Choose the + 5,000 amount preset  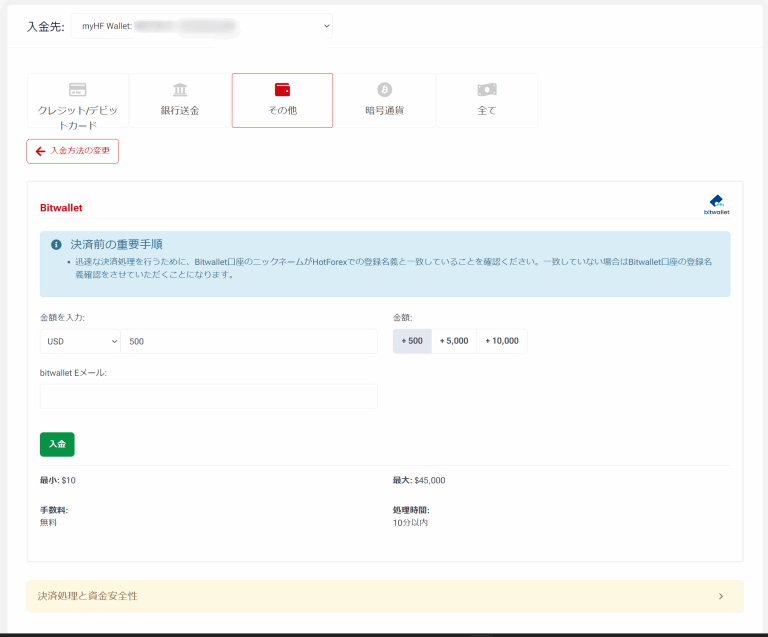pos(454,341)
